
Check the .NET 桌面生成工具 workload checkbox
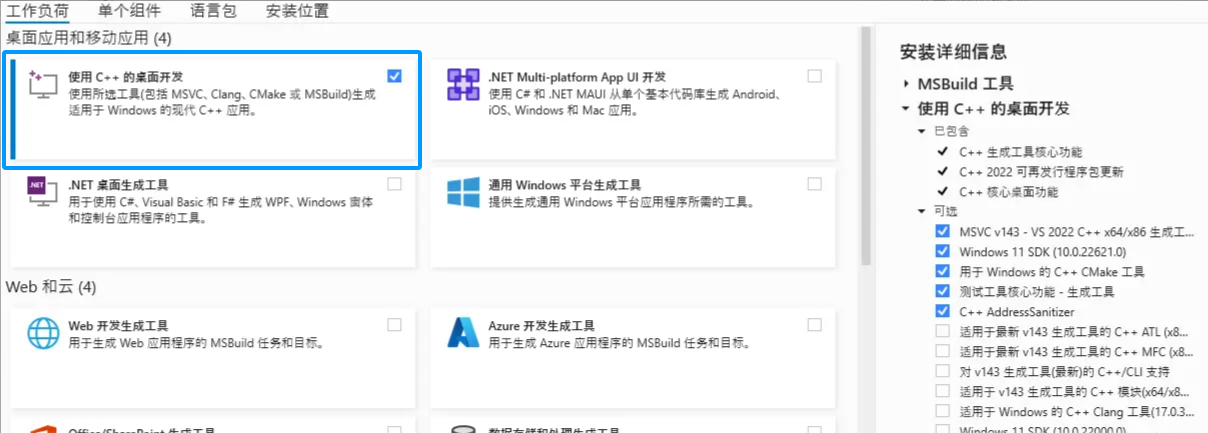tap(394, 184)
